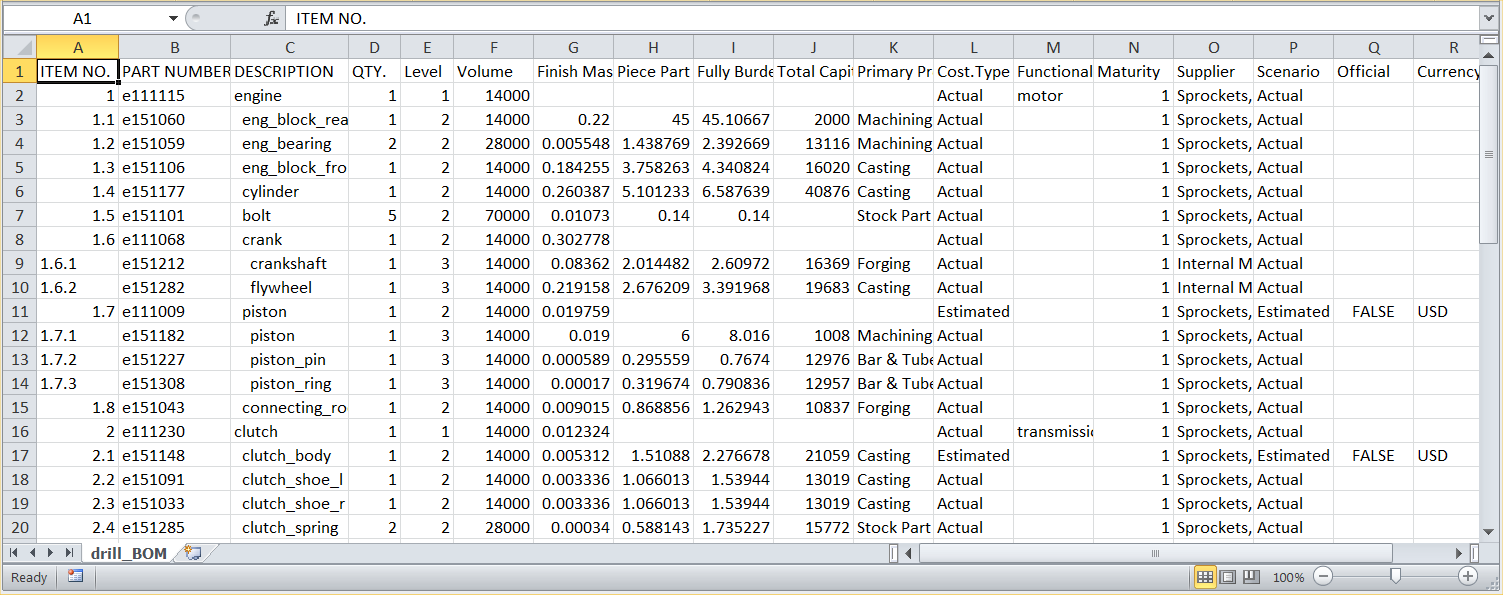
Task: Switch to Normal view
Action: point(1205,577)
